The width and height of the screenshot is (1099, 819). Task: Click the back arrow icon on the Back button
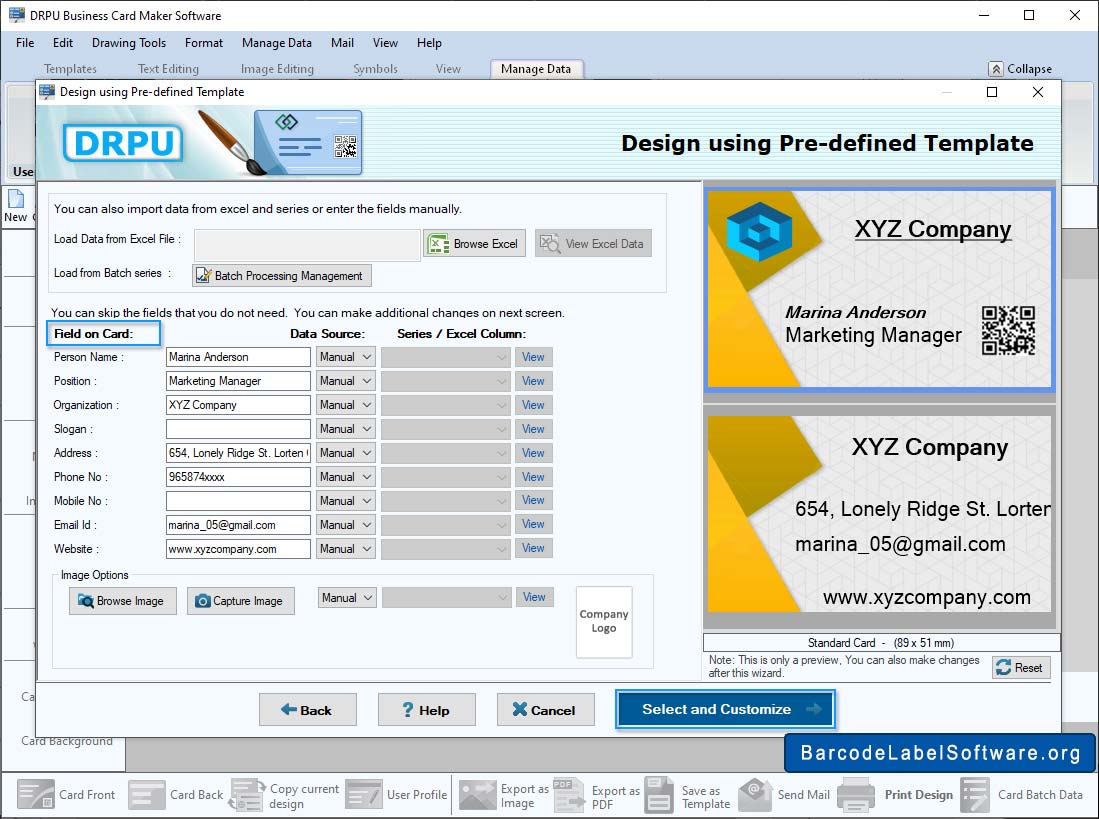[289, 710]
